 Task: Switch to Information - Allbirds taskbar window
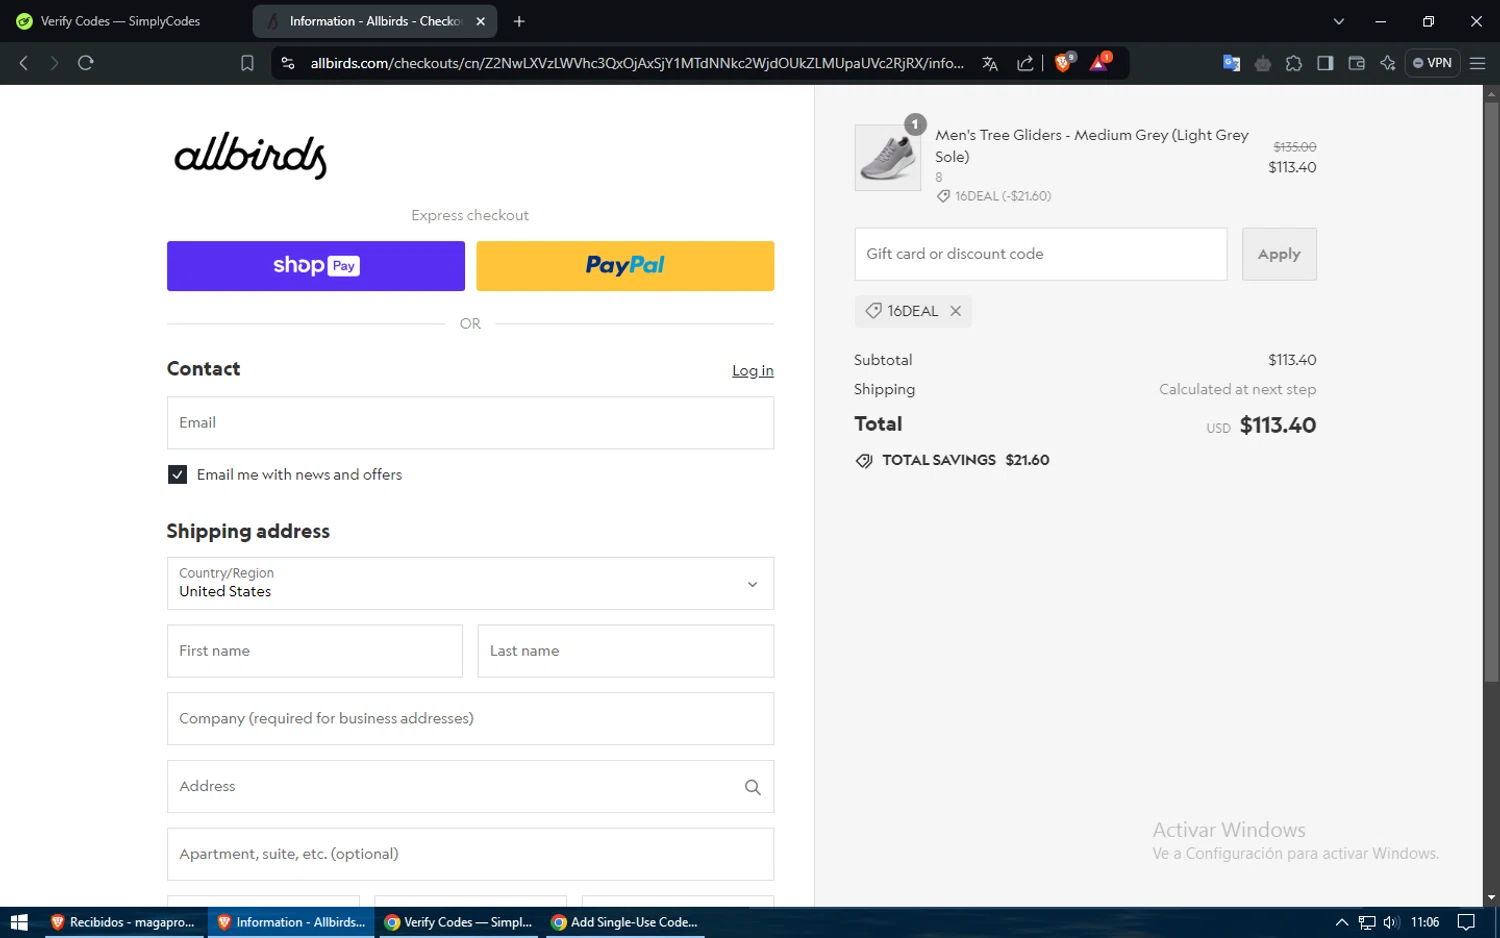(291, 922)
